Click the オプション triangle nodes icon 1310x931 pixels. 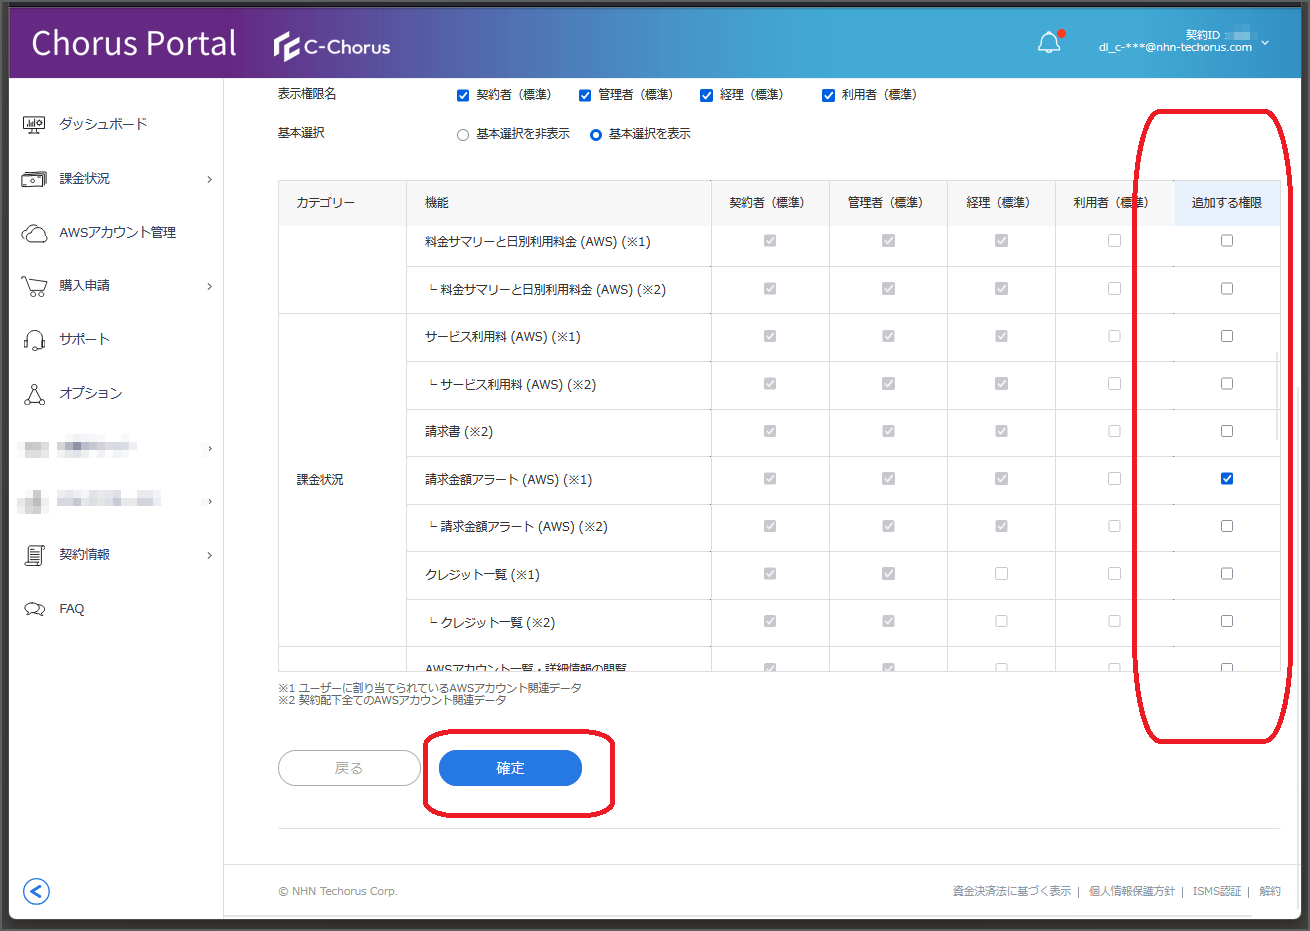pyautogui.click(x=34, y=394)
